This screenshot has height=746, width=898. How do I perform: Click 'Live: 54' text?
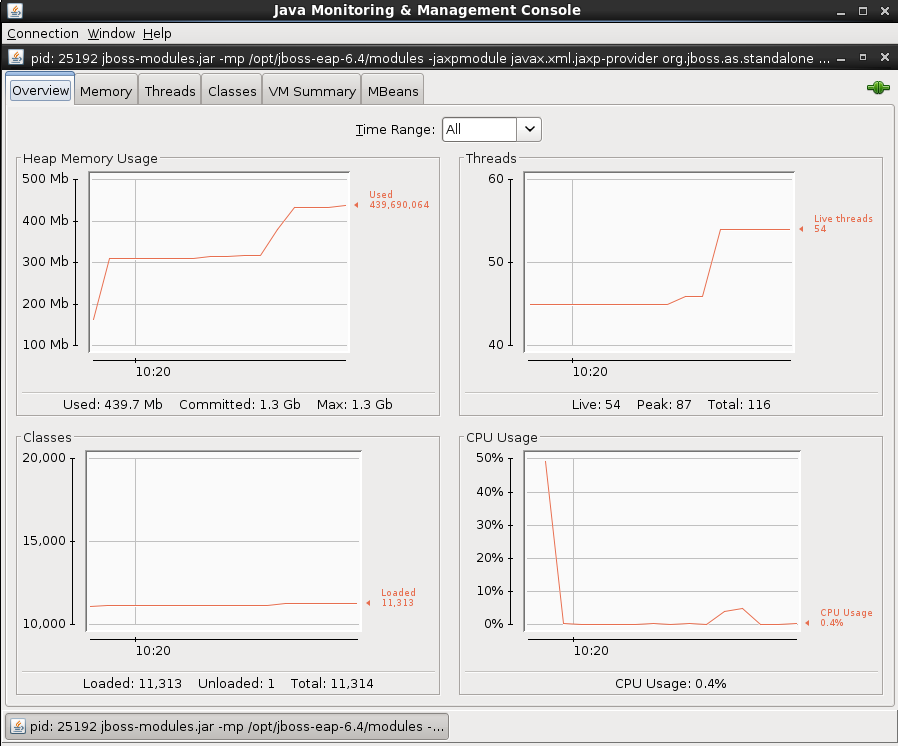[x=596, y=404]
